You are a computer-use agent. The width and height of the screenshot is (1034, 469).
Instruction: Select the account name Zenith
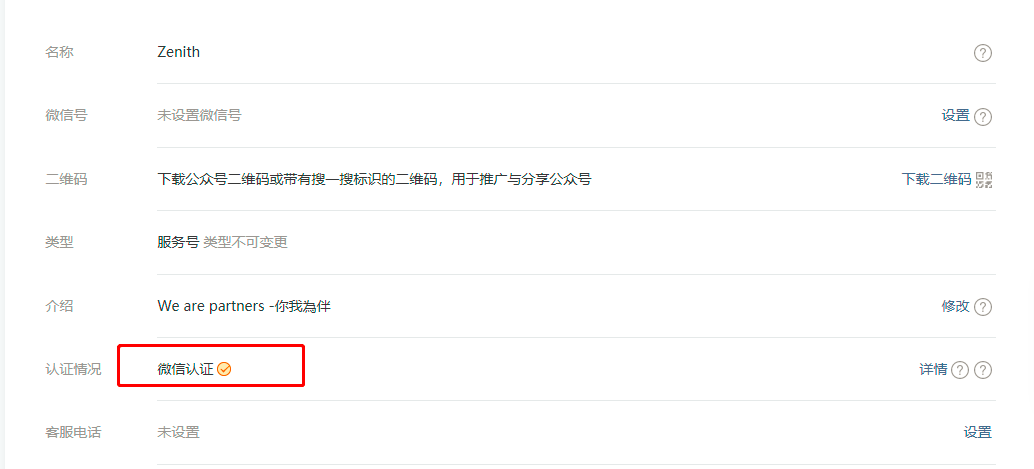click(179, 51)
